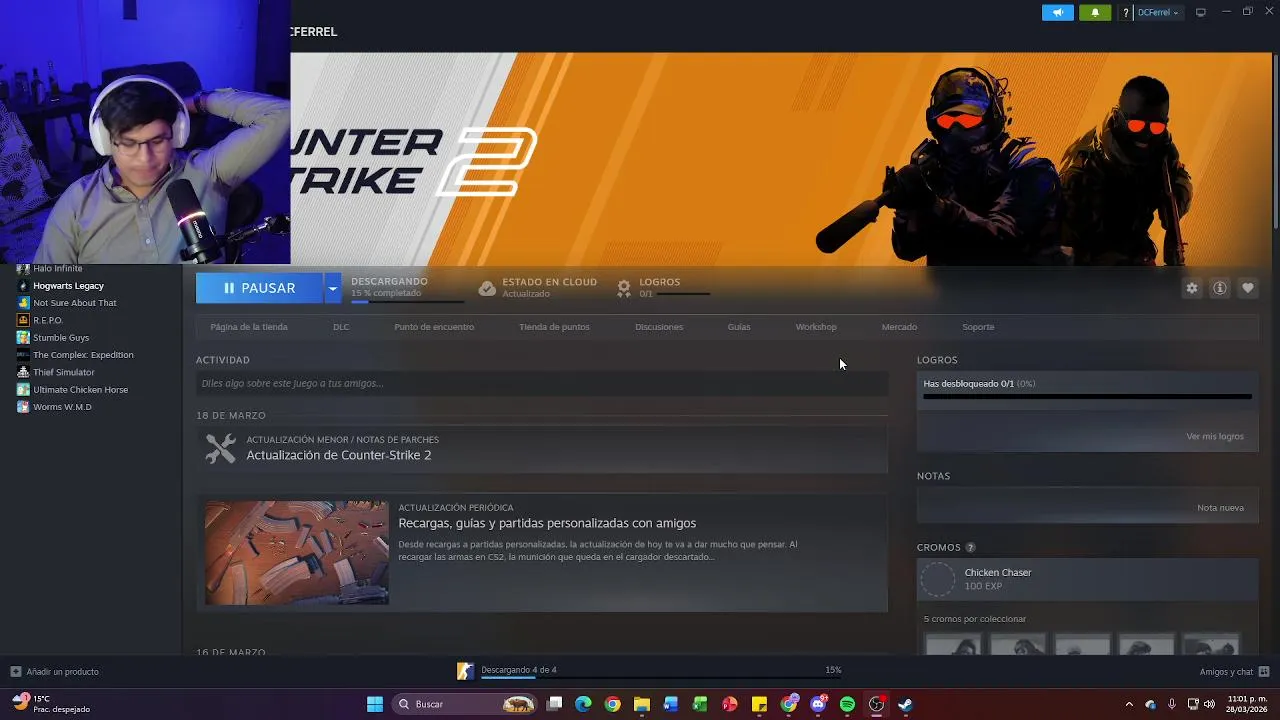Select Not Sure About That in library

(75, 303)
